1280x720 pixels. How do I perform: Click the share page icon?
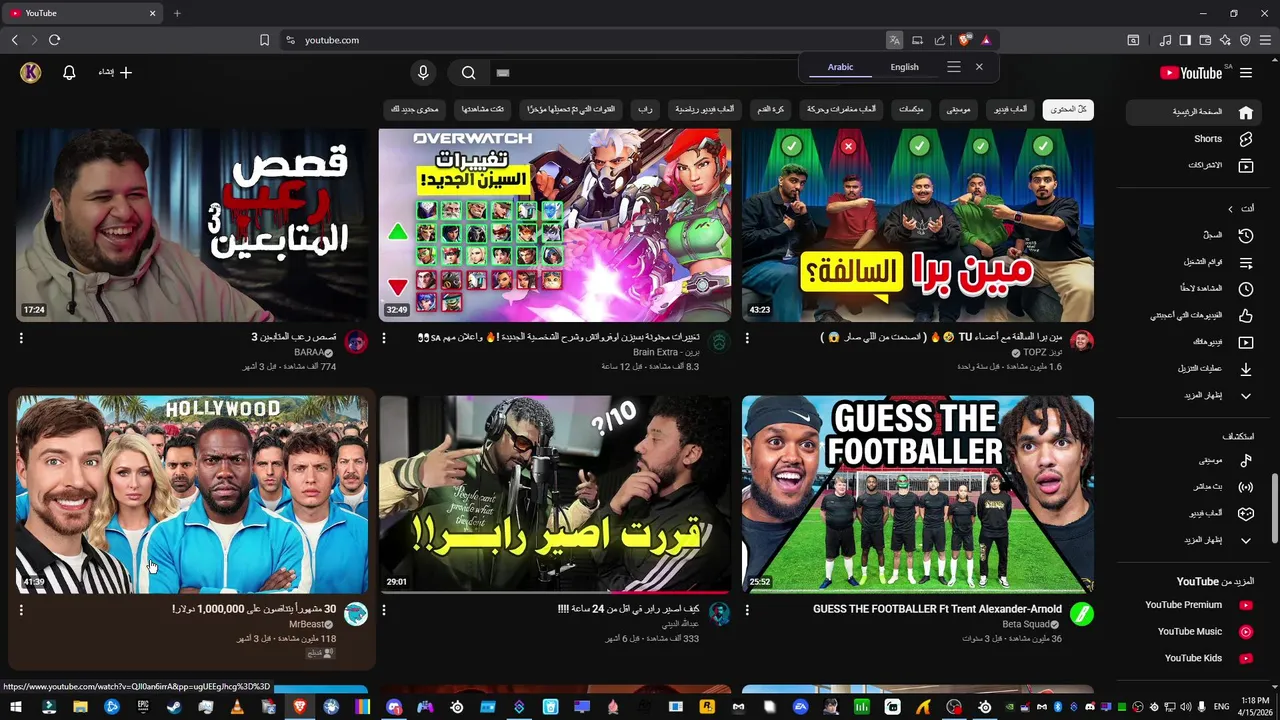(940, 40)
